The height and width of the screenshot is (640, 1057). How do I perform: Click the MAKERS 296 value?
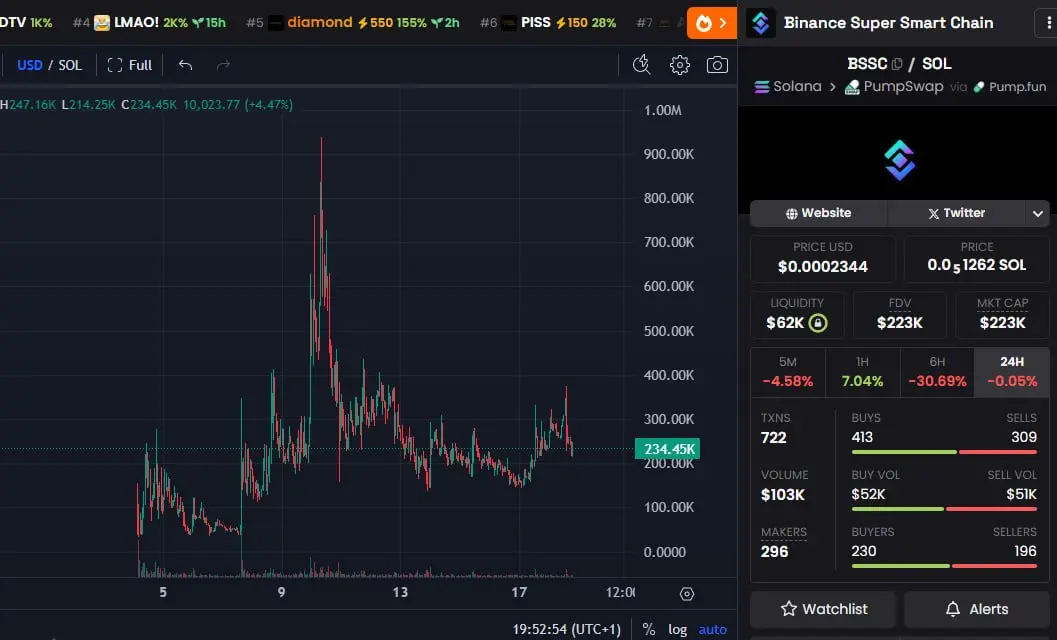click(x=775, y=552)
